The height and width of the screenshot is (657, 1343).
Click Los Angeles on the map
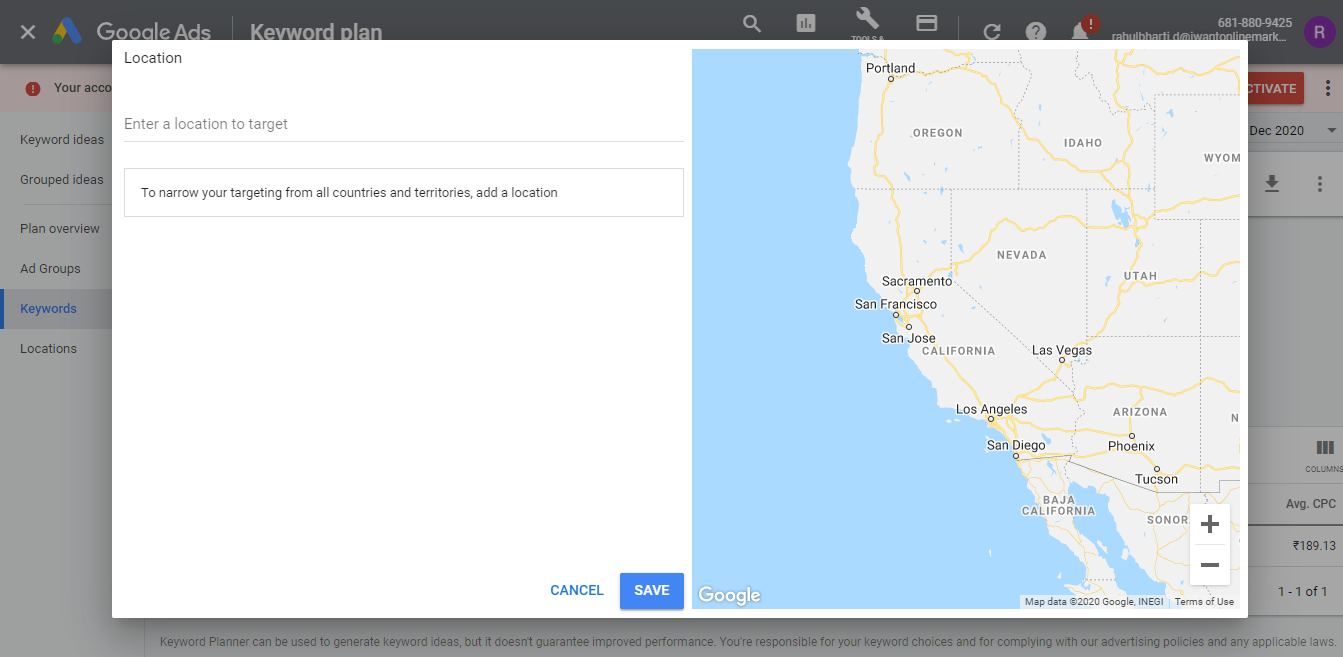point(991,410)
